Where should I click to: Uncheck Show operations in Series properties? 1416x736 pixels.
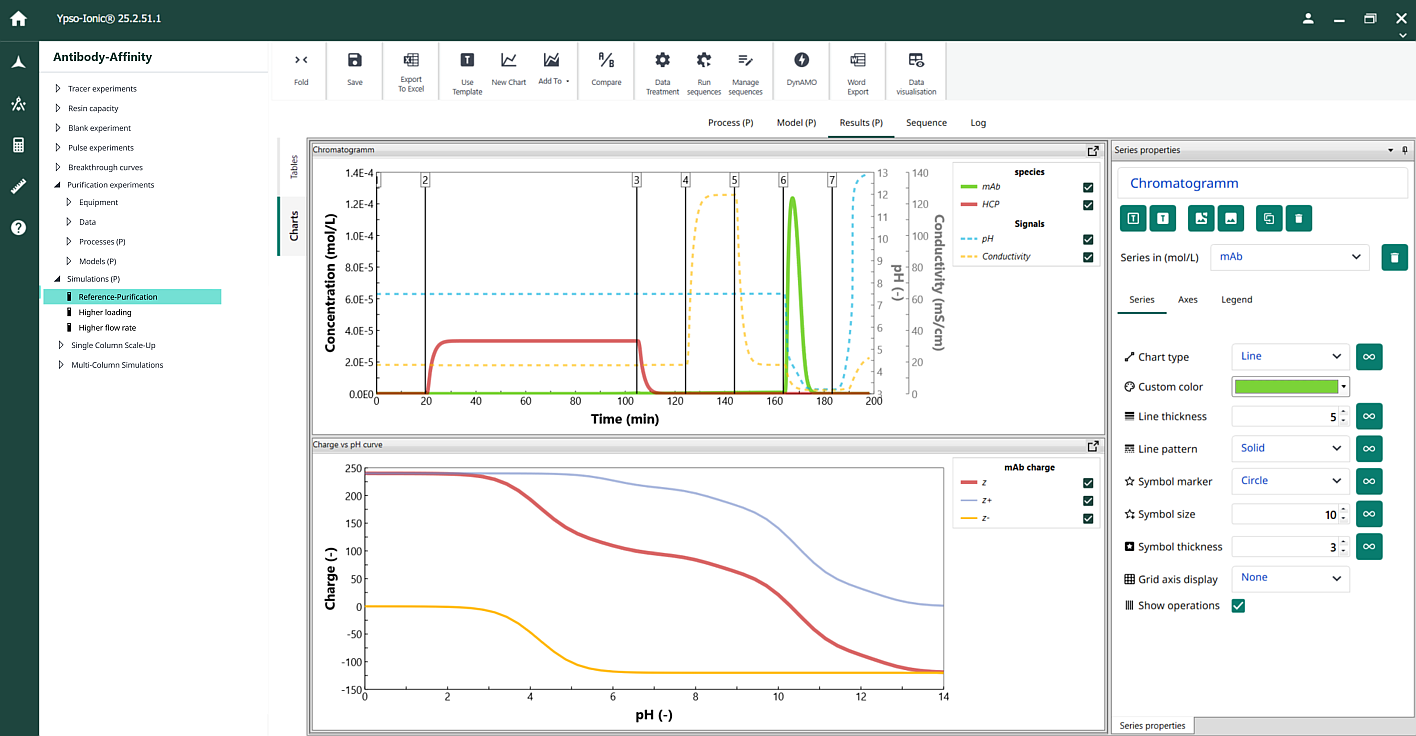point(1238,605)
